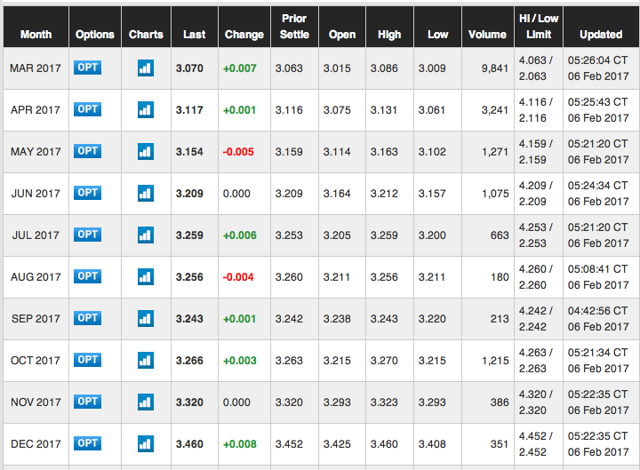Click the Low column header
This screenshot has height=470, width=640.
(x=438, y=27)
